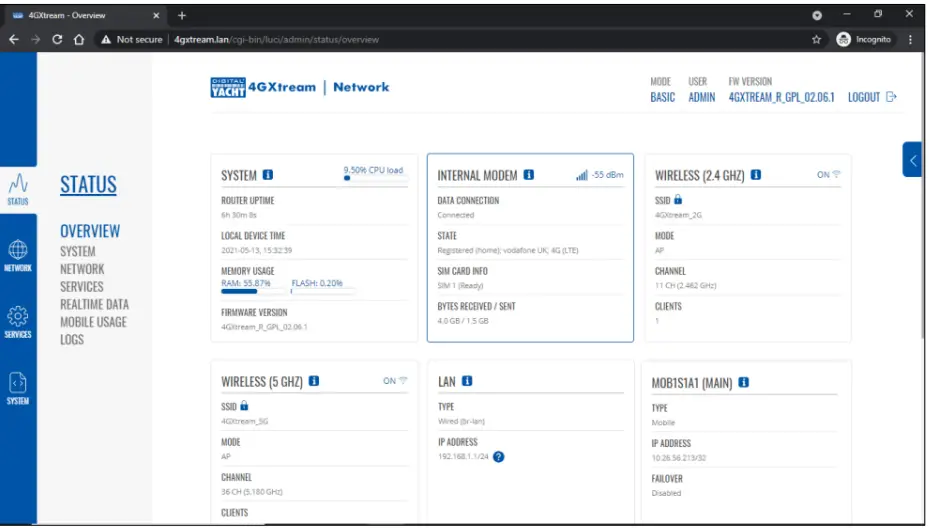Open the new tab plus button

pos(182,15)
